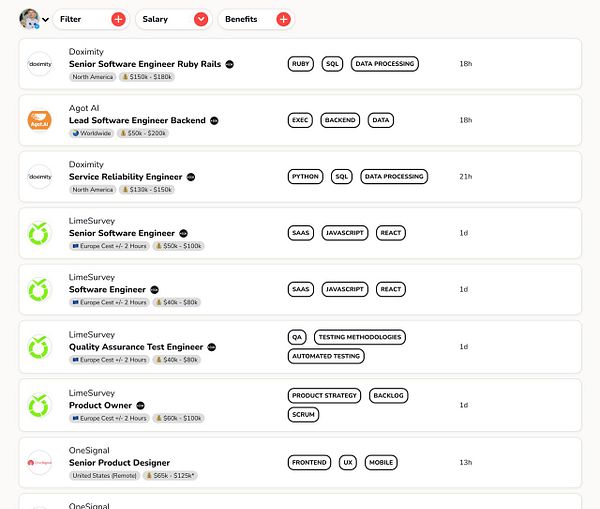Filter by TESTING METHODOLOGIES tag
The image size is (600, 509).
click(x=360, y=337)
